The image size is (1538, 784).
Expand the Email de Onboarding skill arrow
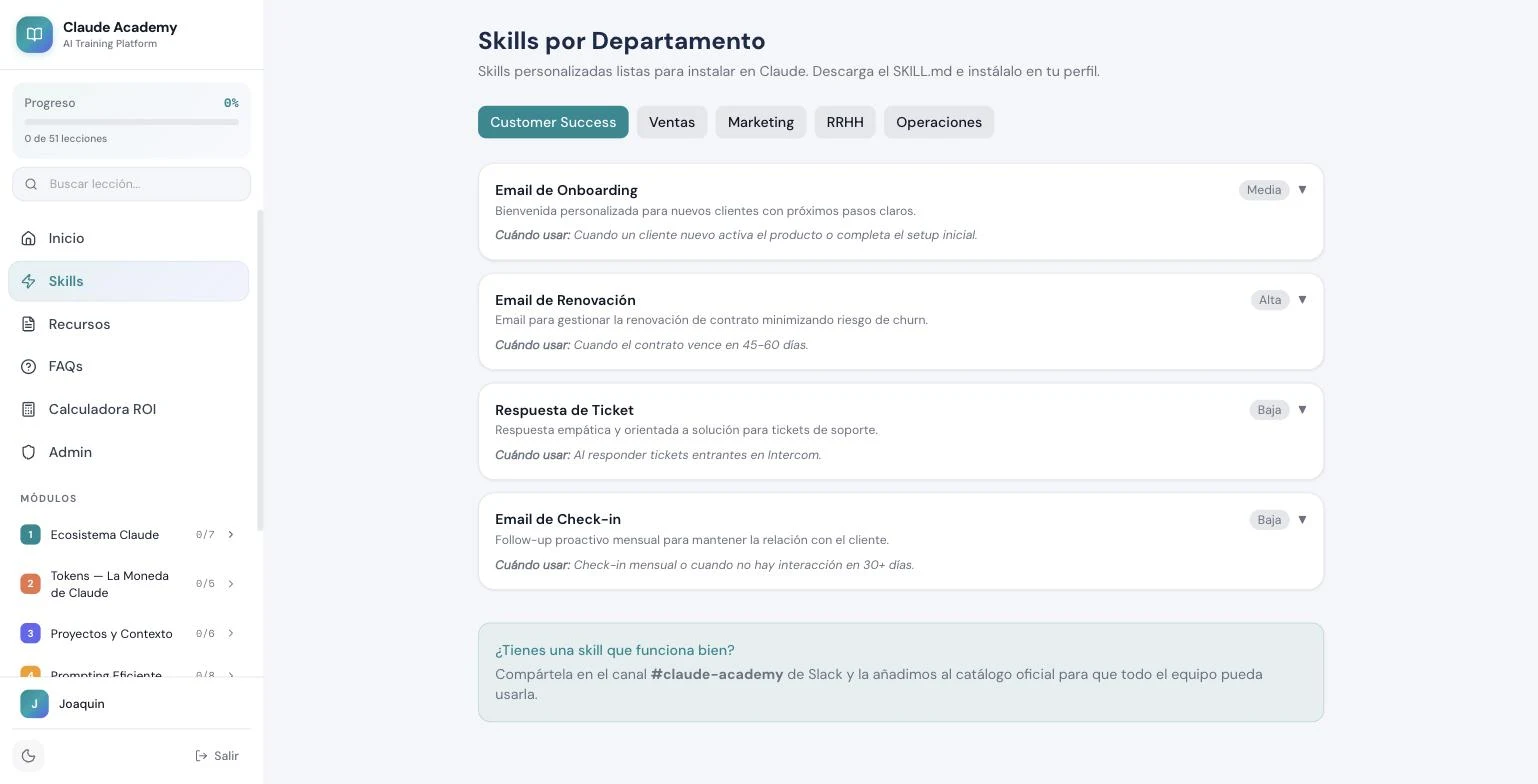click(x=1302, y=190)
